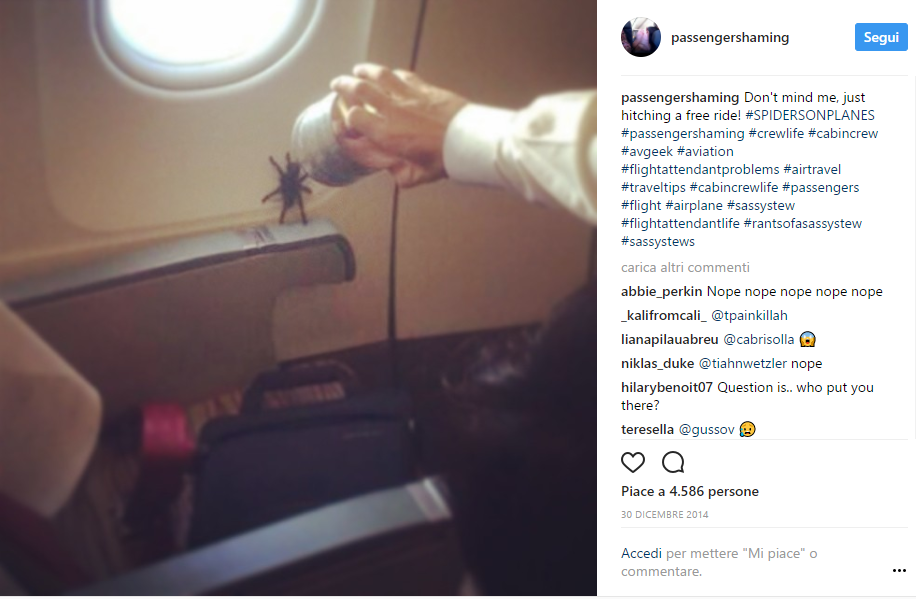Viewport: 916px width, 599px height.
Task: Open abbie_perkin's profile from comments
Action: point(661,292)
